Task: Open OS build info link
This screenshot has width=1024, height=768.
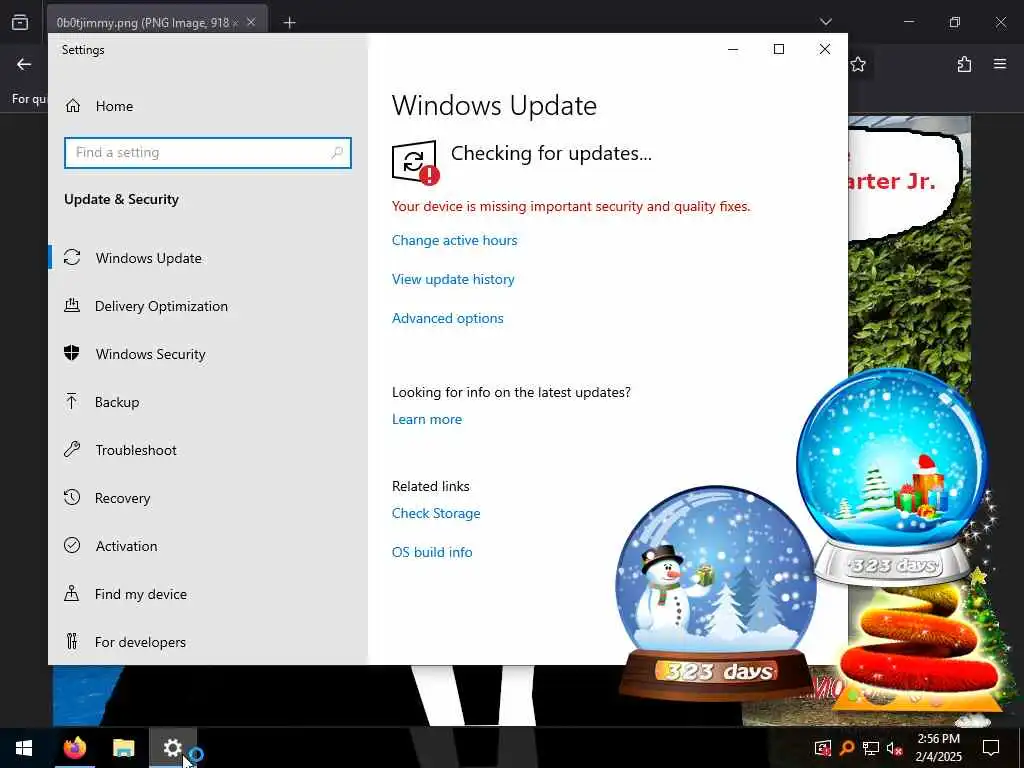Action: [x=432, y=552]
